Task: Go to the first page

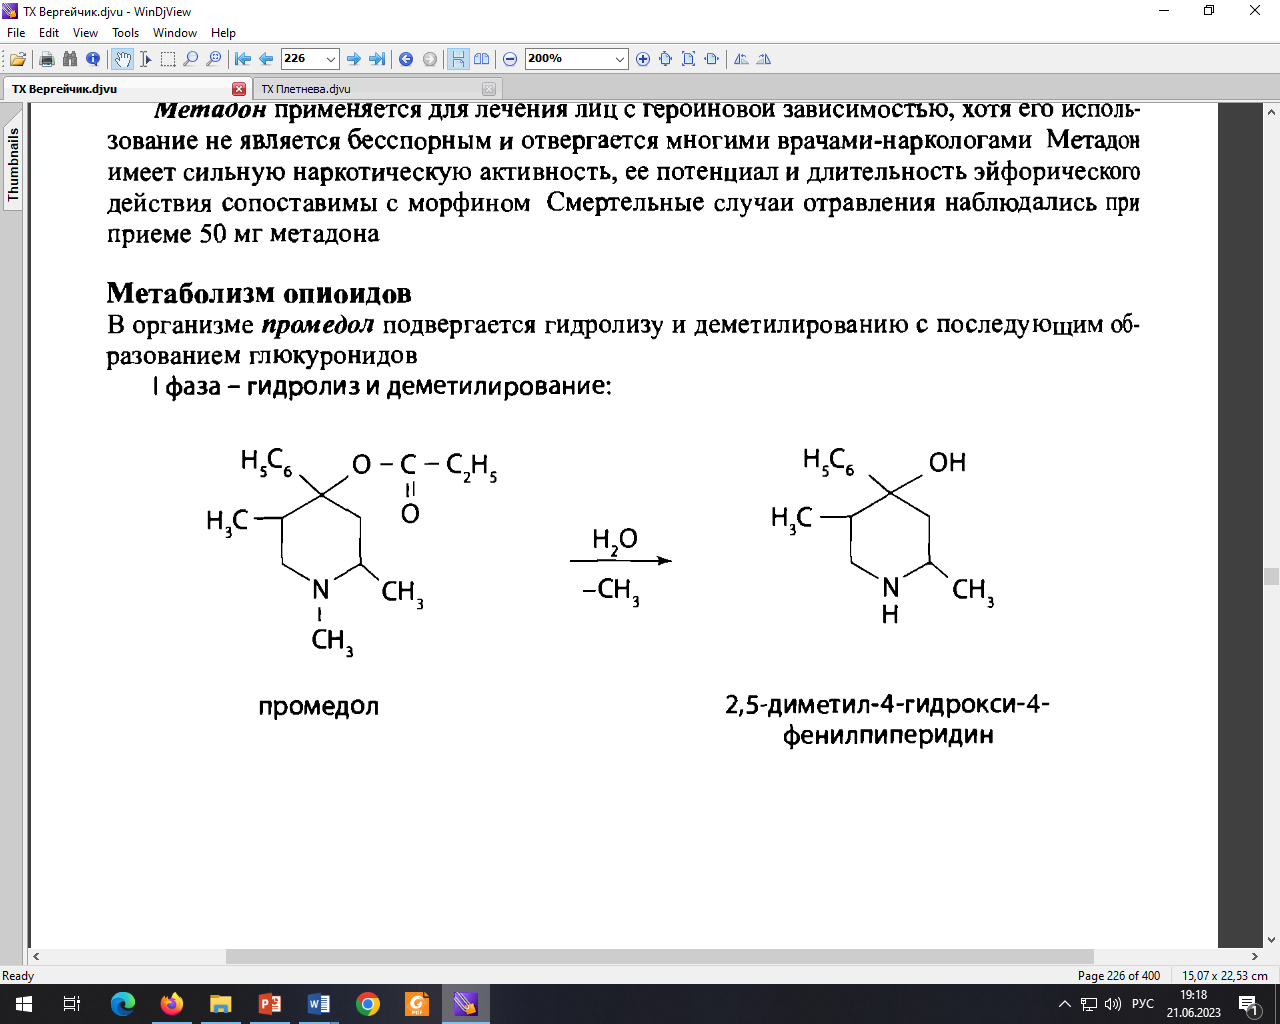Action: [x=243, y=59]
